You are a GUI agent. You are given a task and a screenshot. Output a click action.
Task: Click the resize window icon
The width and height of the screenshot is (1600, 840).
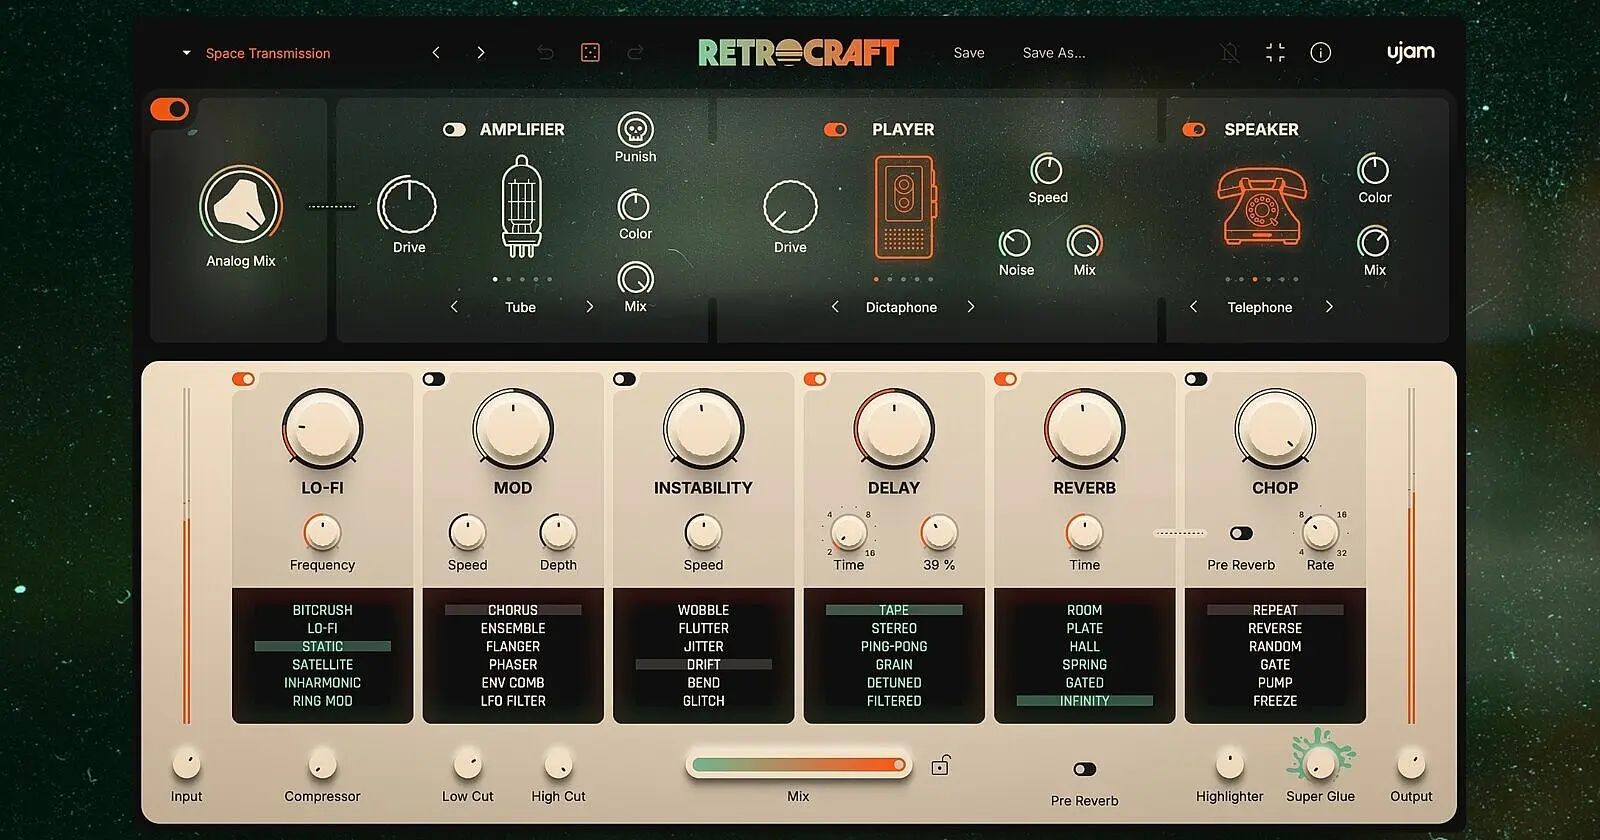pos(1275,53)
